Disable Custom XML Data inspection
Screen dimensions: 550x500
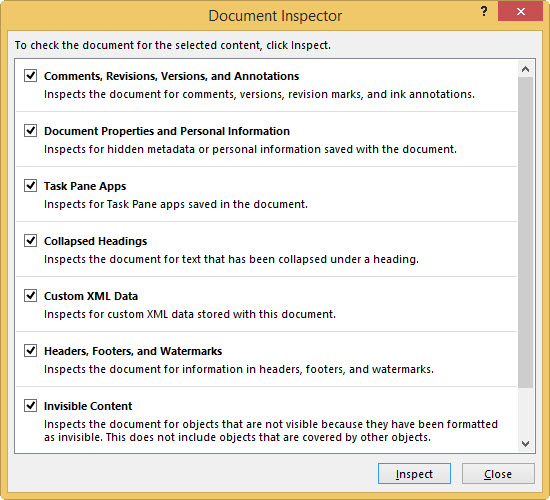click(x=31, y=296)
